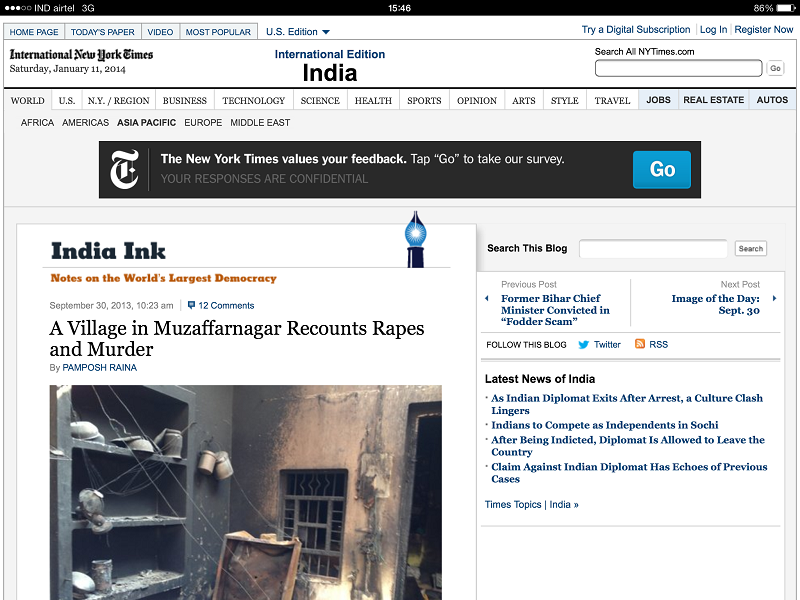This screenshot has height=600, width=800.
Task: Click the orange RSS feed icon
Action: 640,344
